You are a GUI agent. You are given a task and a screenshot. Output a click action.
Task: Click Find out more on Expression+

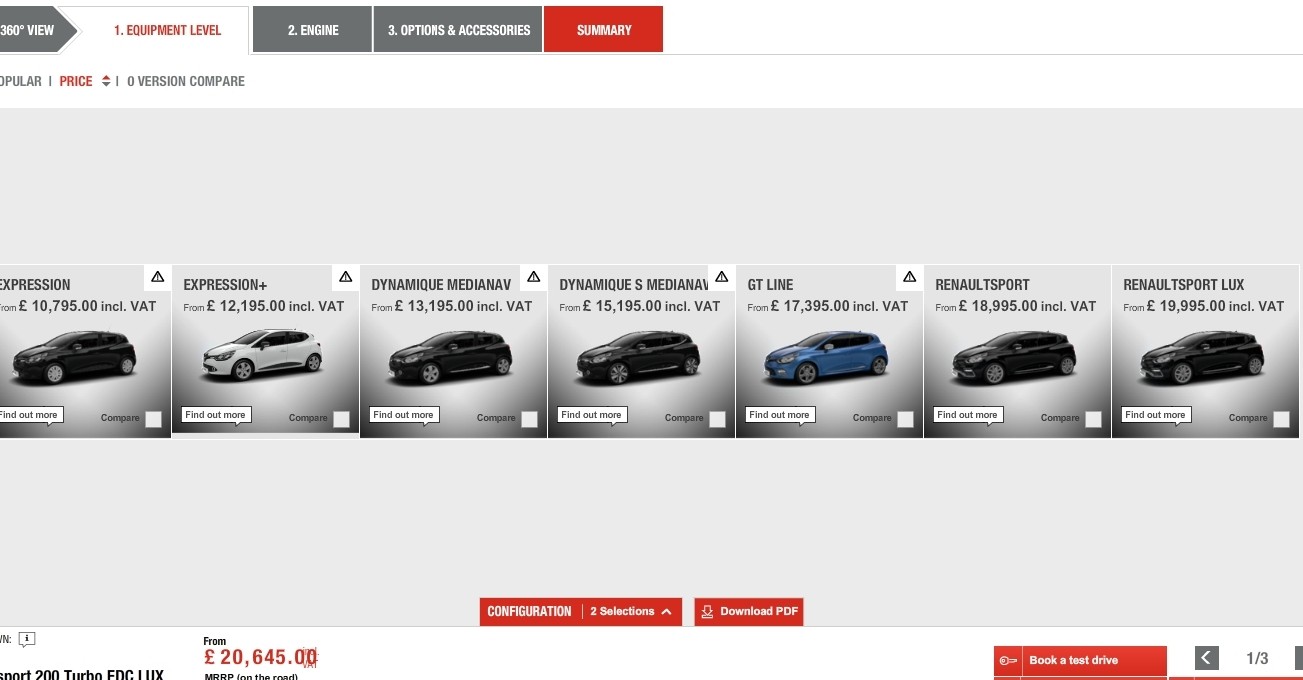tap(215, 415)
